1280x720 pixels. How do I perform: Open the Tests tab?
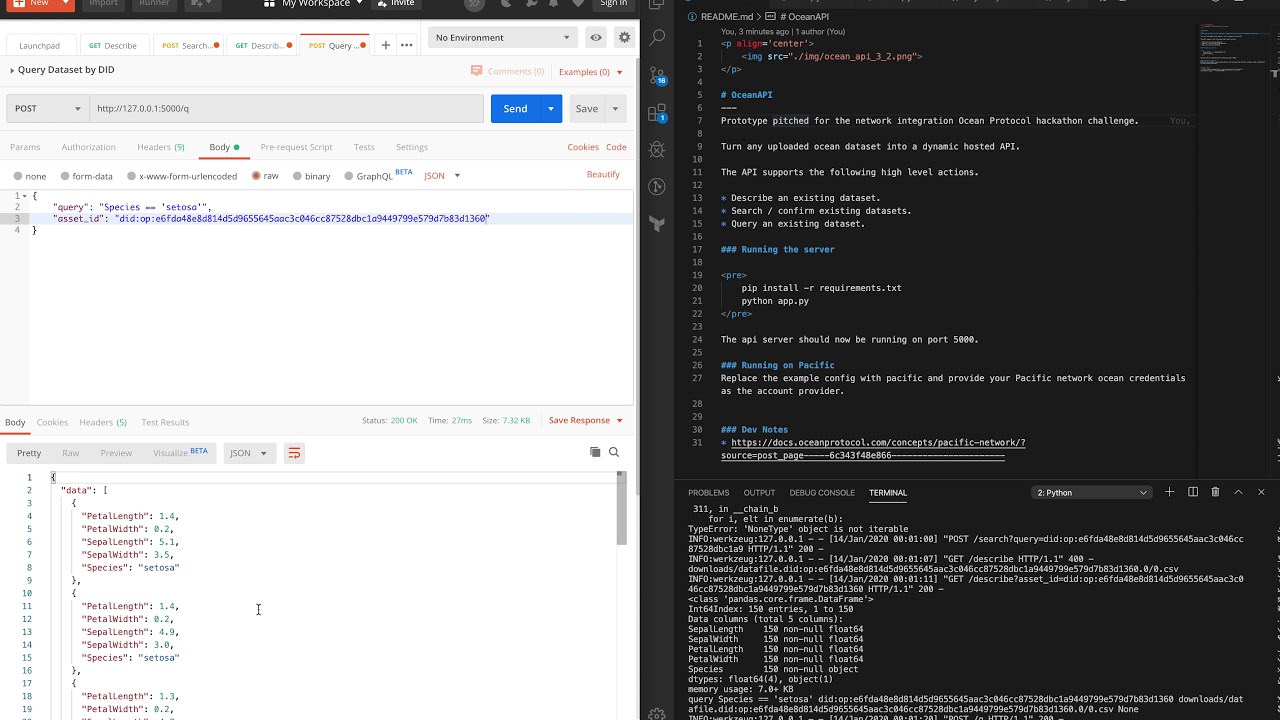click(364, 147)
